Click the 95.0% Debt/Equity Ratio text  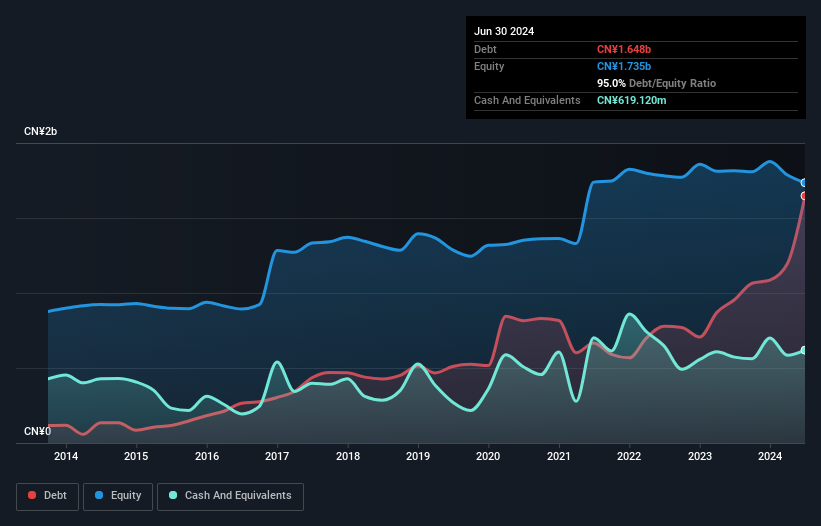[656, 83]
